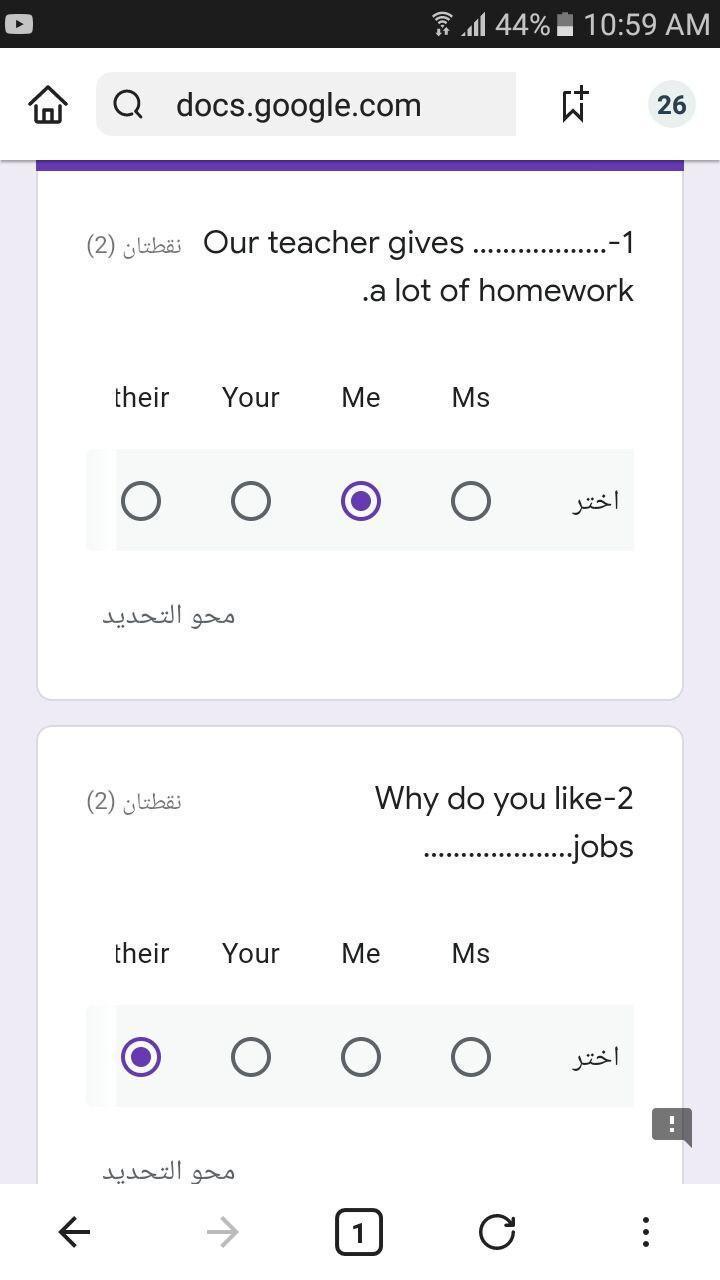The height and width of the screenshot is (1280, 720).
Task: Select "Ms" radio for question 1
Action: (x=471, y=501)
